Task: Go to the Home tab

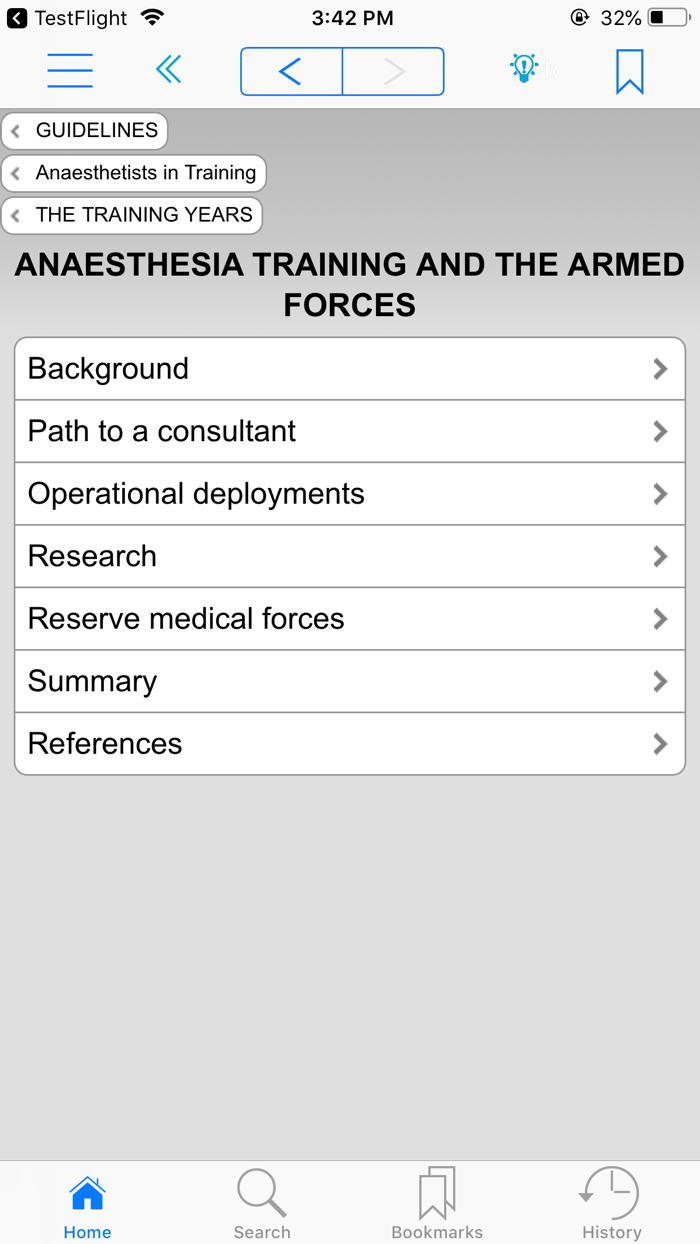Action: click(87, 1204)
